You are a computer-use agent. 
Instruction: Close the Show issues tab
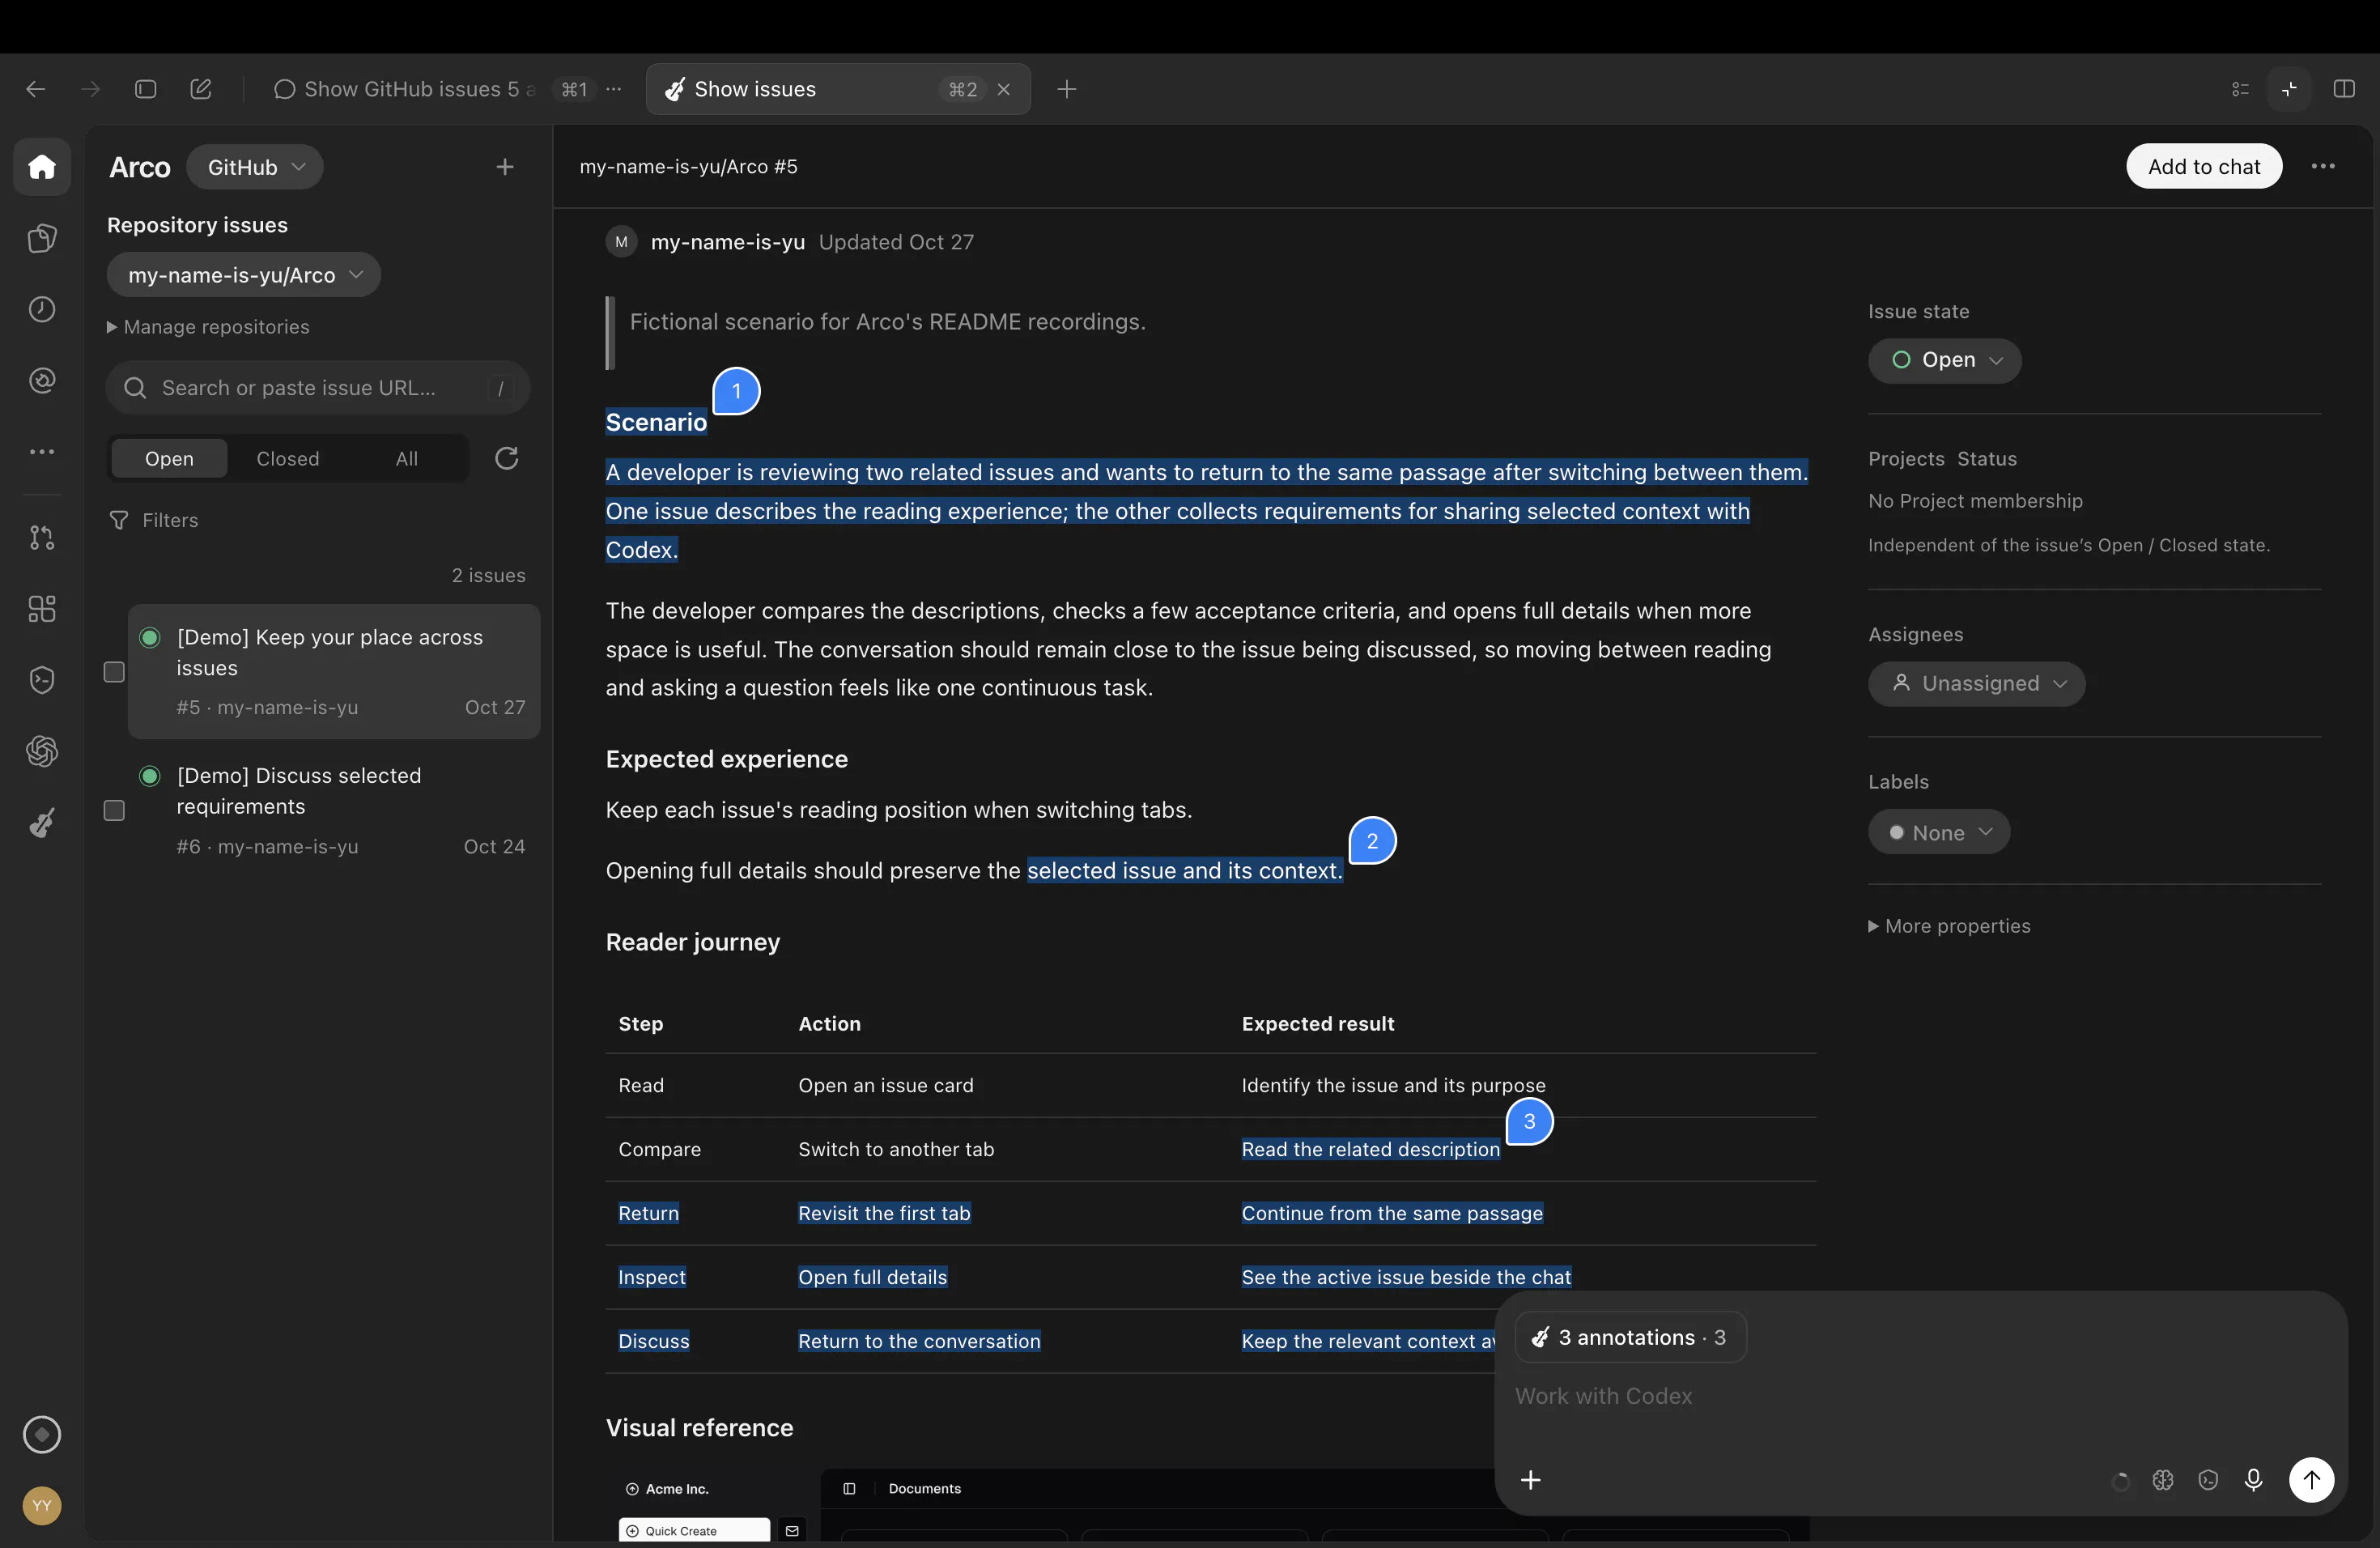click(1004, 89)
